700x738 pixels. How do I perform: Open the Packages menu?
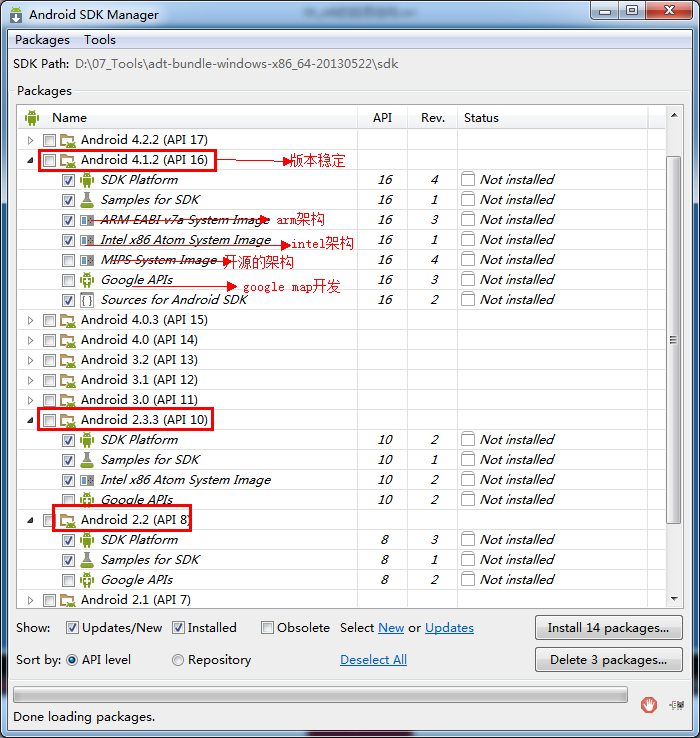pos(42,40)
